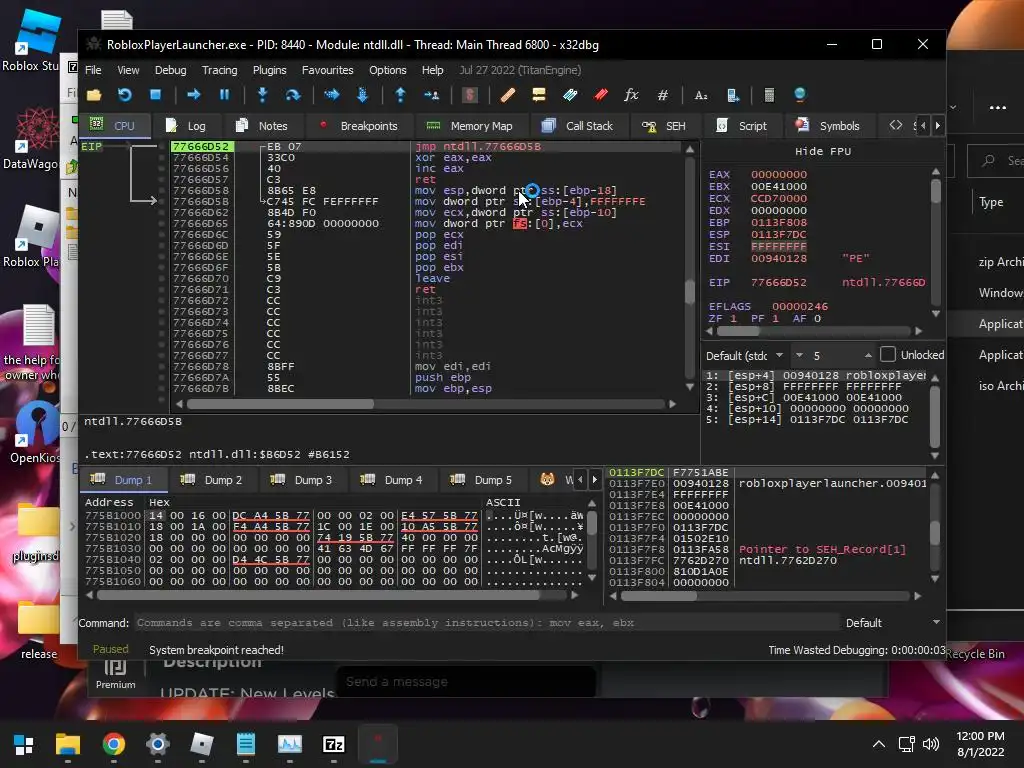
Task: Show more view tabs with right arrow
Action: [x=938, y=125]
